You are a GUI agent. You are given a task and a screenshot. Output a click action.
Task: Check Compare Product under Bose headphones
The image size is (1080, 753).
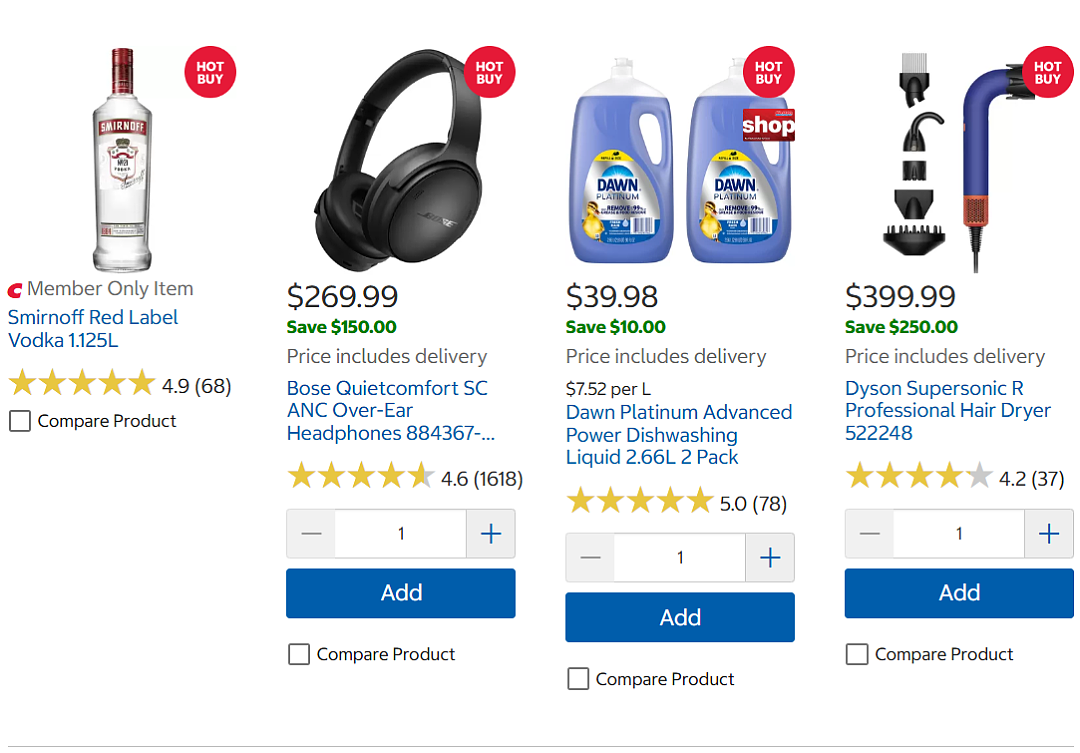(299, 654)
